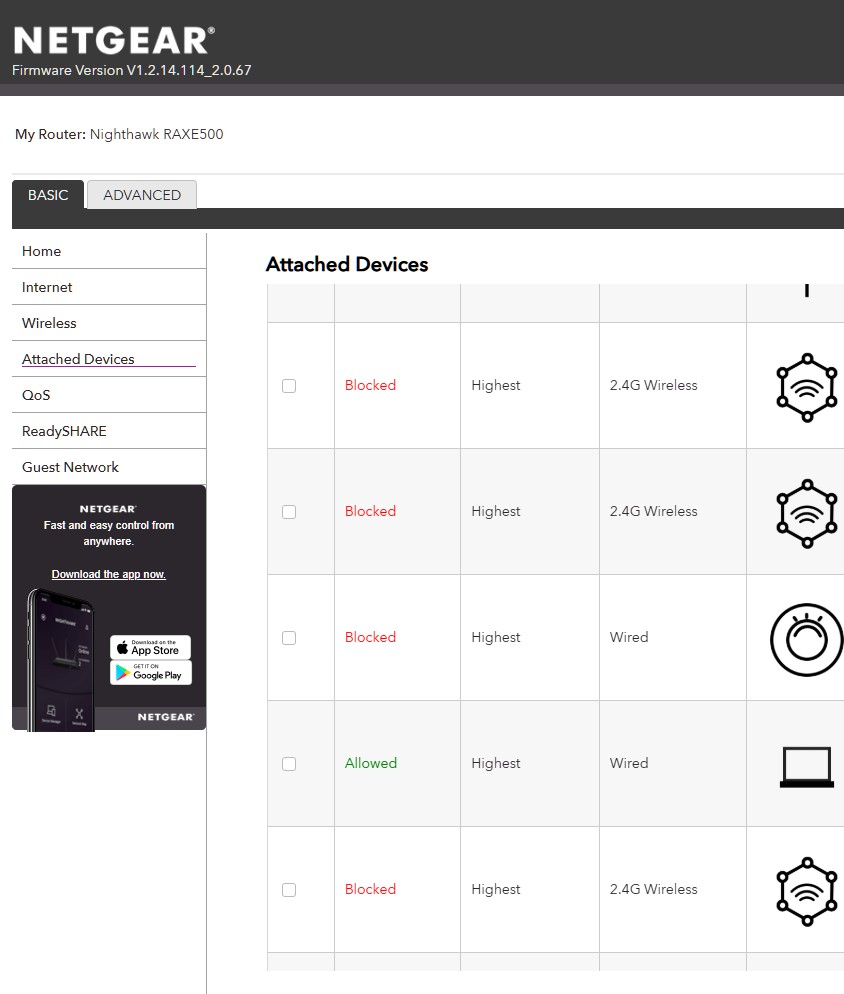Image resolution: width=844 pixels, height=994 pixels.
Task: Open the QoS sidebar item
Action: [36, 395]
